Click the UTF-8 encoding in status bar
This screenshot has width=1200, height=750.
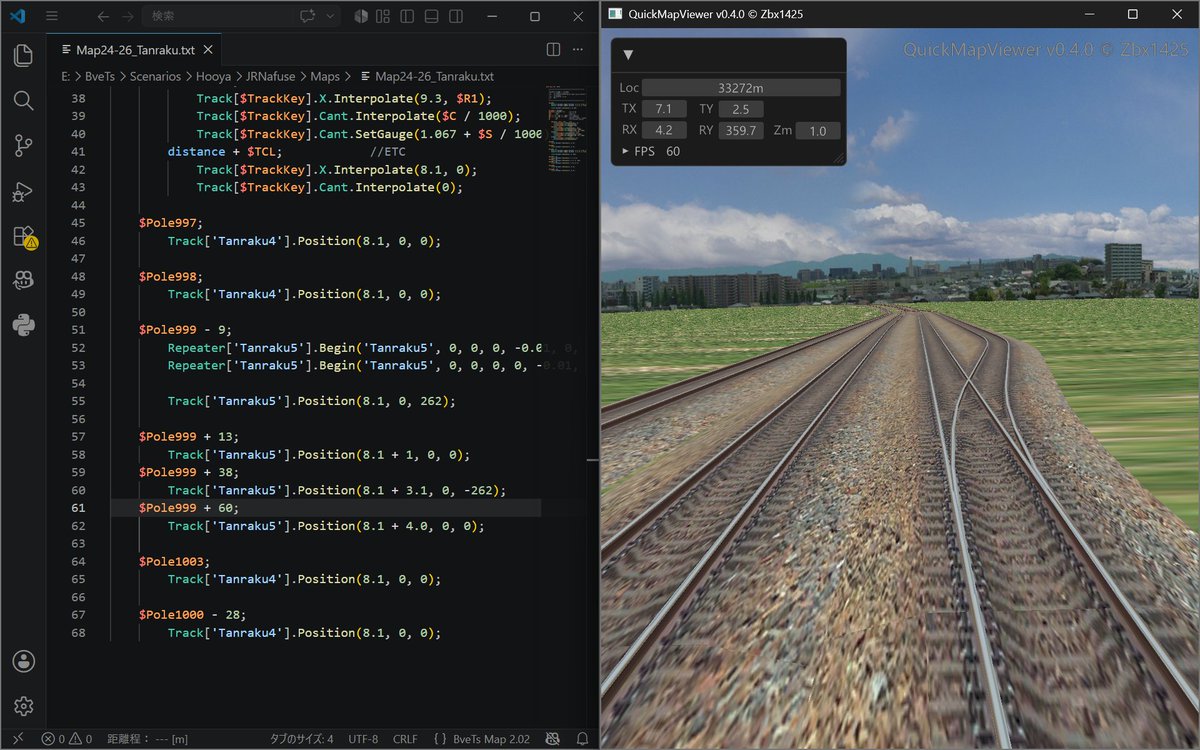pos(363,739)
